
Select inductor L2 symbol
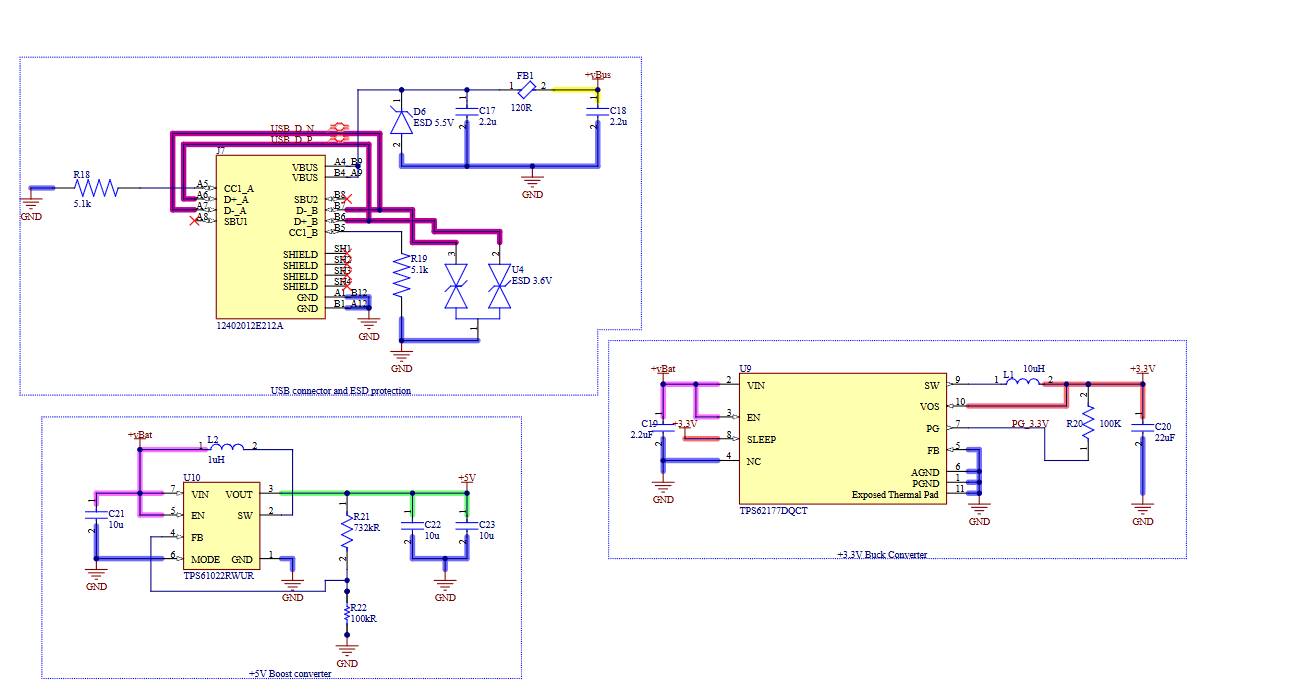click(x=226, y=446)
